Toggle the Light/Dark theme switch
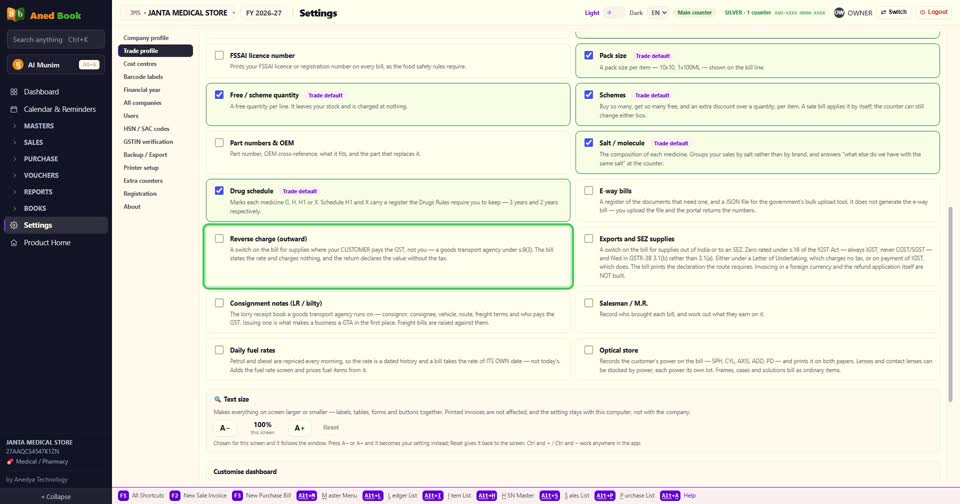Image resolution: width=960 pixels, height=504 pixels. (x=614, y=12)
